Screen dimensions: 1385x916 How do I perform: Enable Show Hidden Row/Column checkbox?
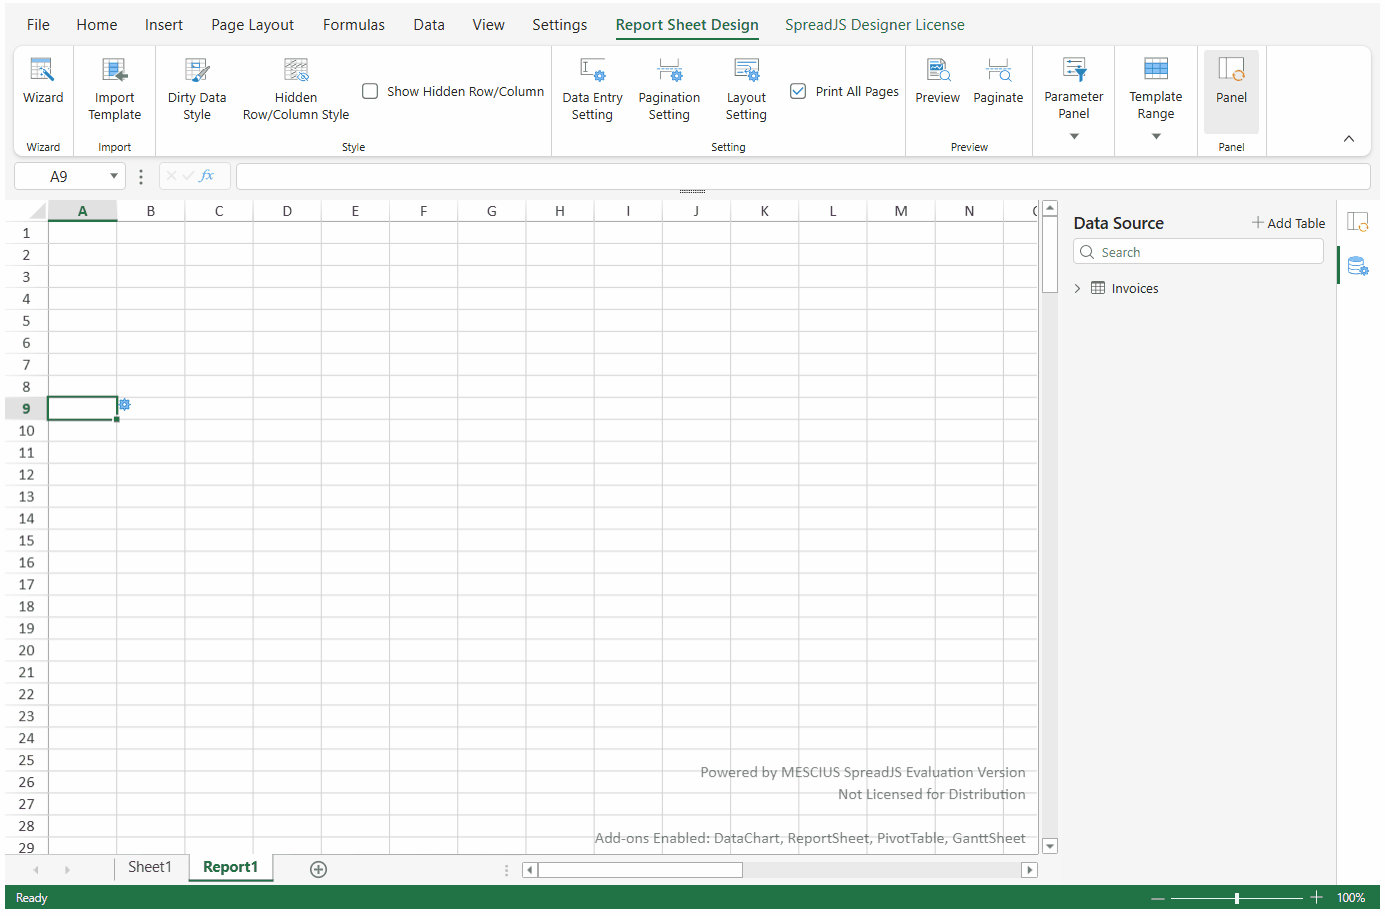click(x=370, y=91)
